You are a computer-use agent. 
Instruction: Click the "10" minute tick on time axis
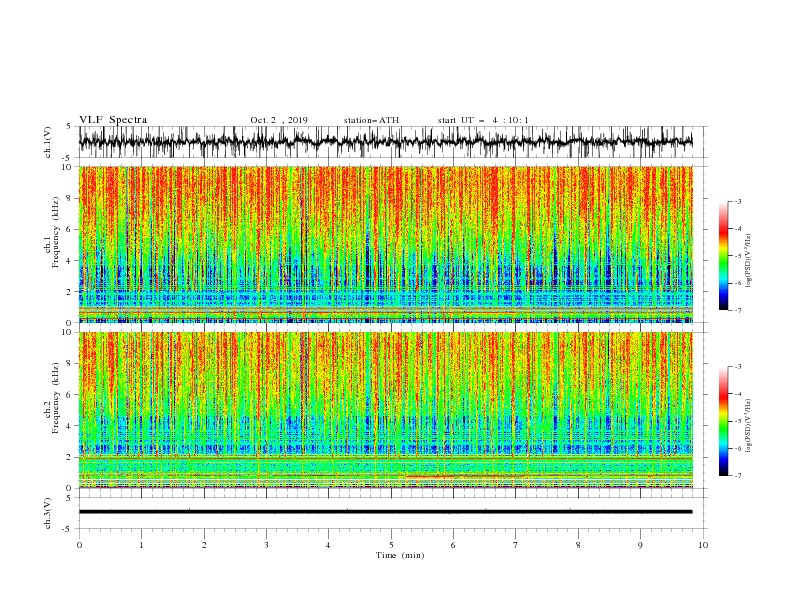click(x=703, y=545)
